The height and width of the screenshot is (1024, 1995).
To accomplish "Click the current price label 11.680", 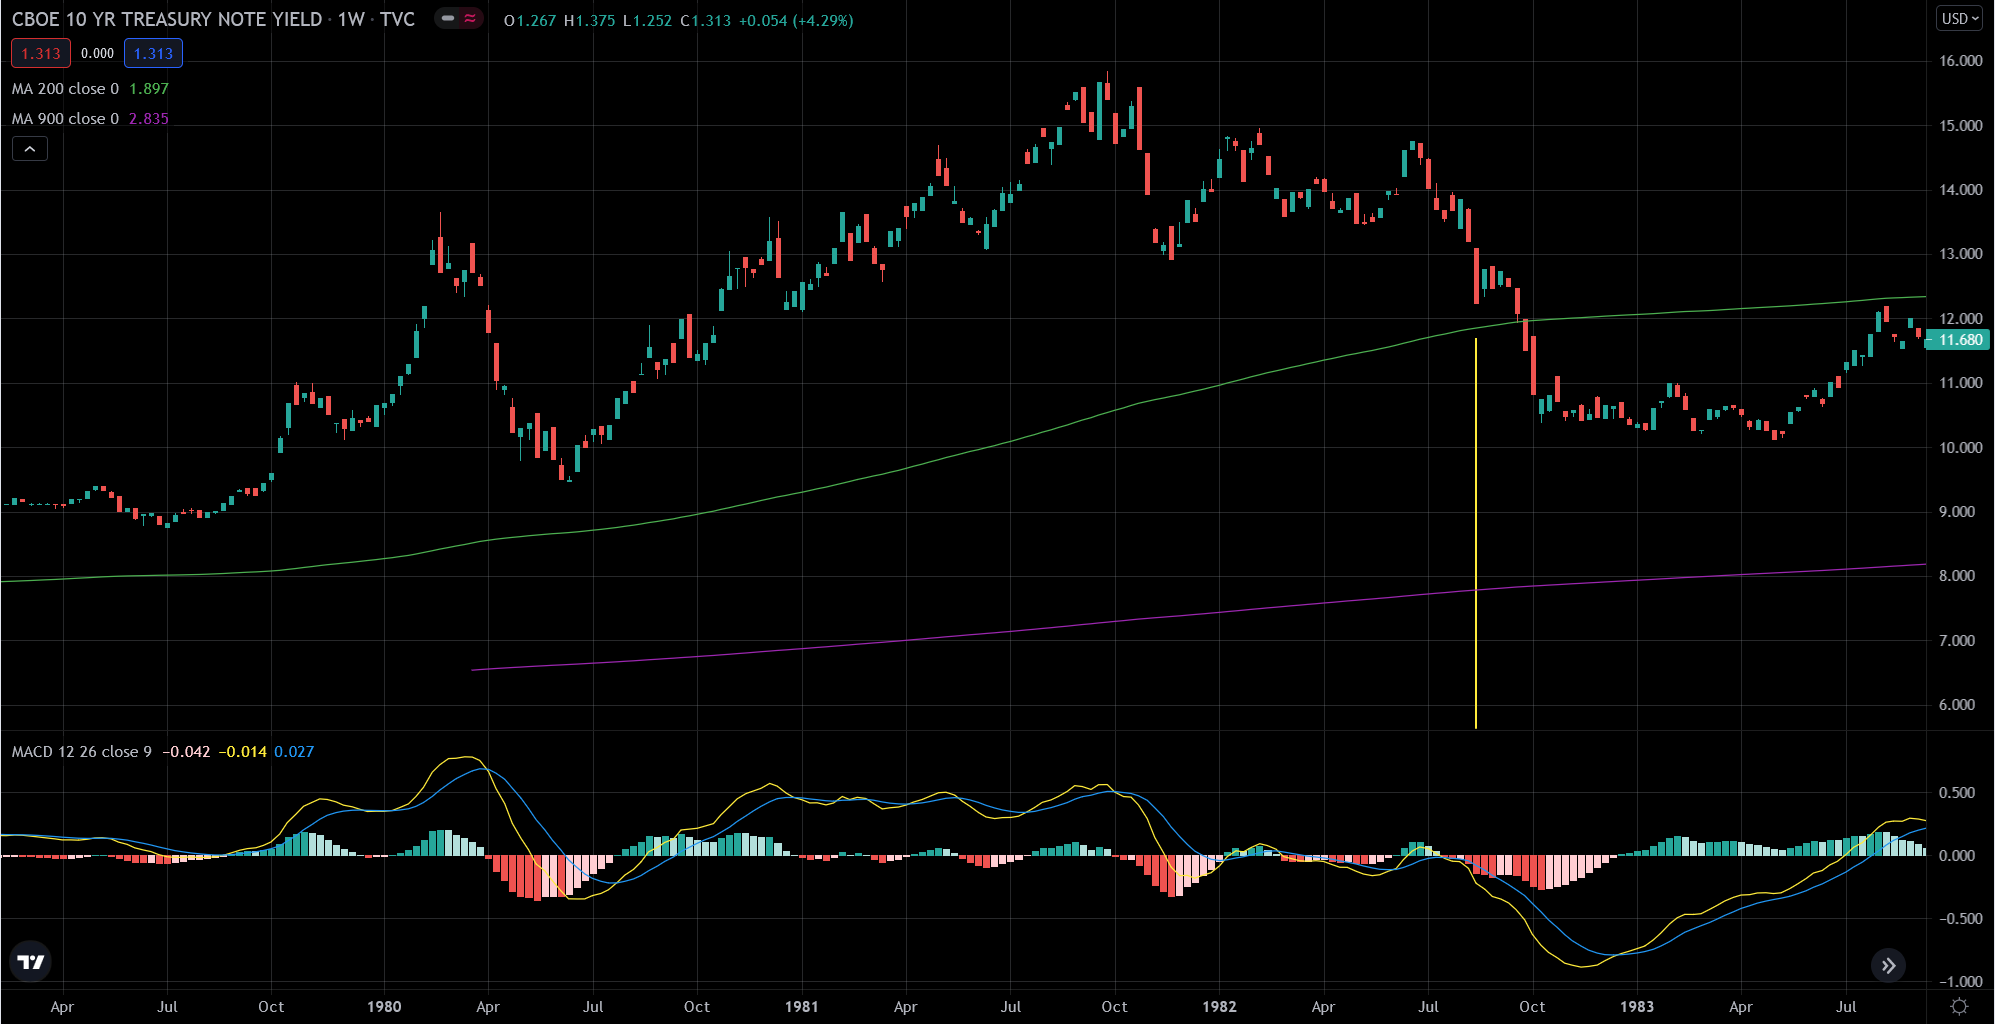I will [x=1958, y=340].
